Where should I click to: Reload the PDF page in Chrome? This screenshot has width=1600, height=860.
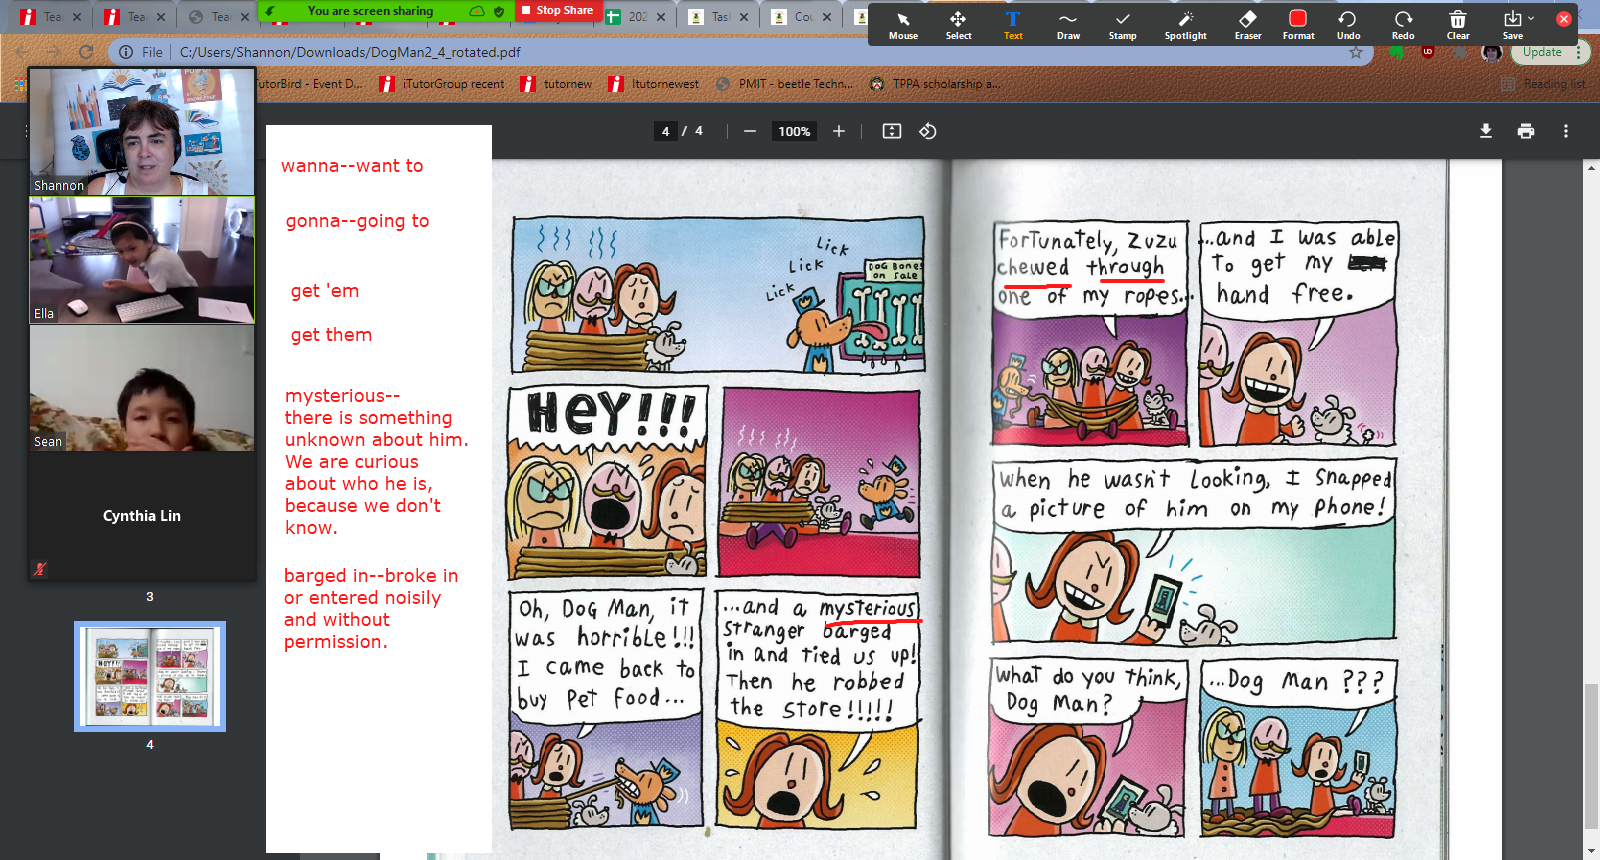(x=86, y=52)
